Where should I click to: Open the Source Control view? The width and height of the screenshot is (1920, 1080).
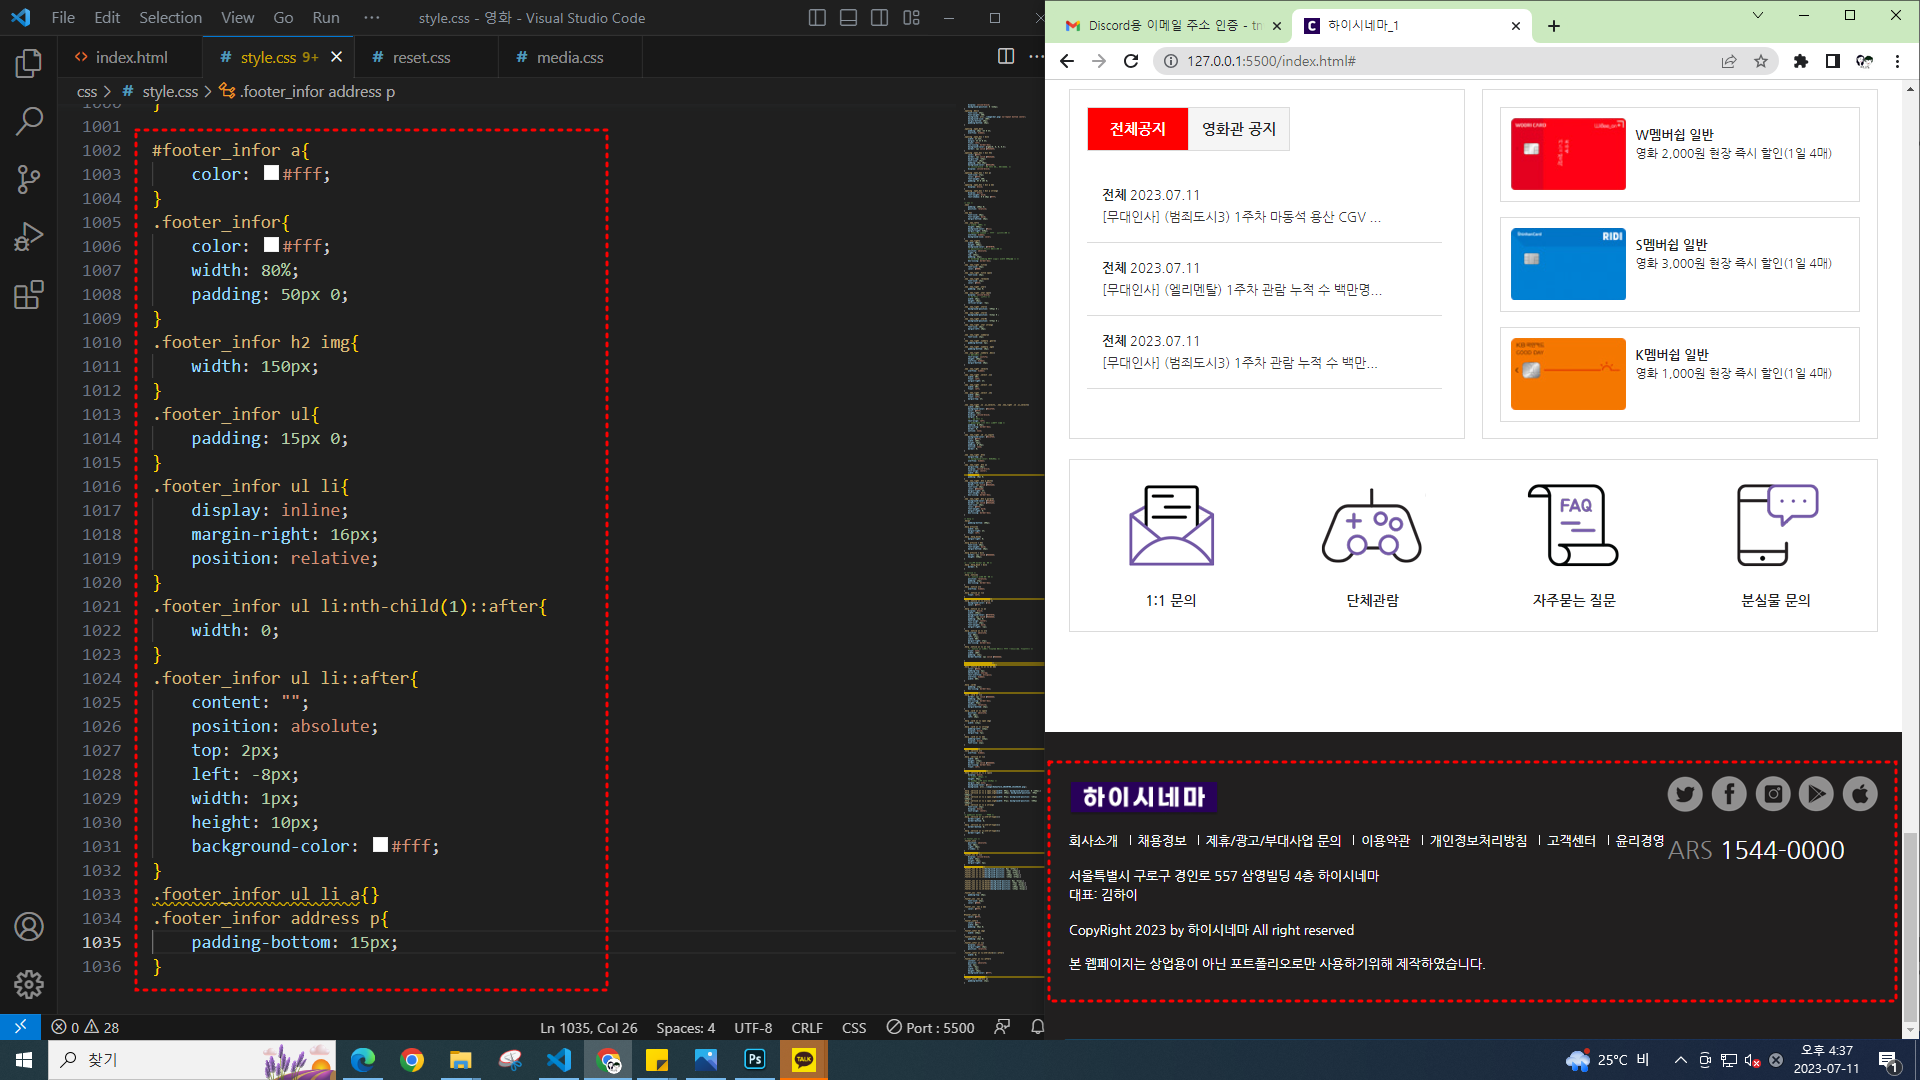29,179
